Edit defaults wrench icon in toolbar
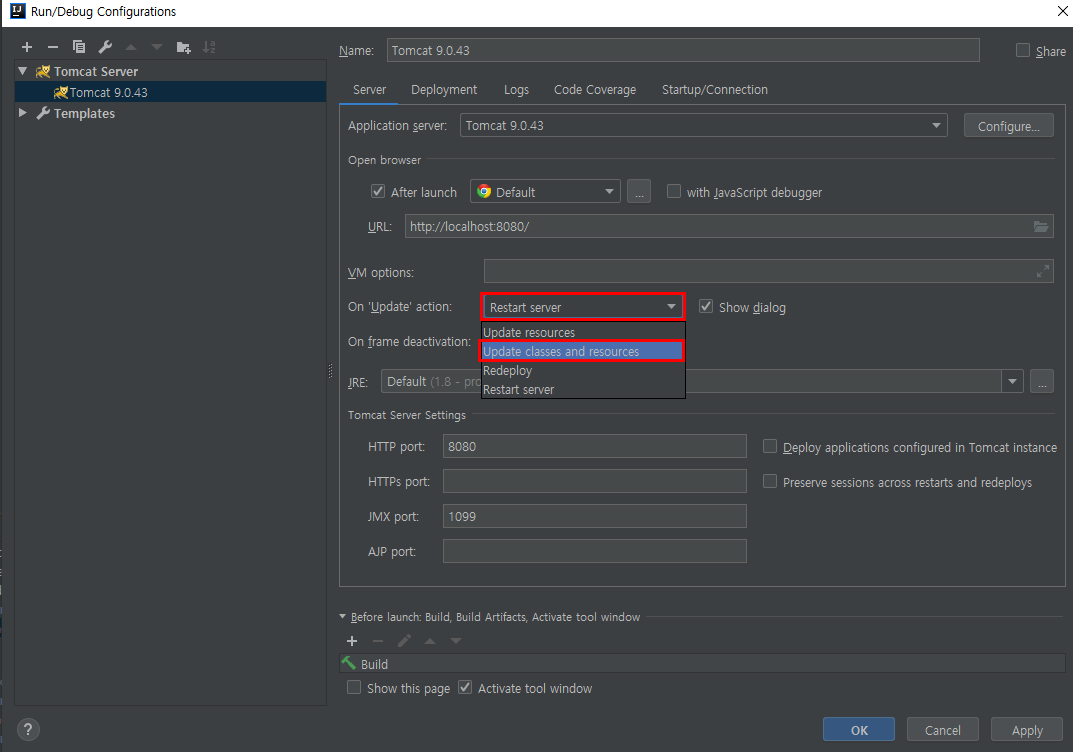1073x752 pixels. pos(105,47)
